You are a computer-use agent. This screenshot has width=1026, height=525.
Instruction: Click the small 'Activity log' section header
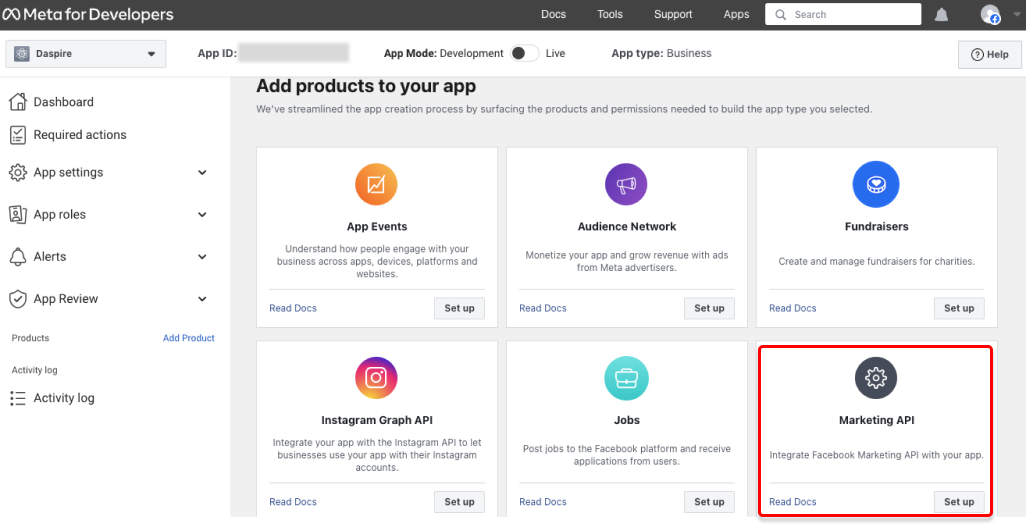pos(35,371)
